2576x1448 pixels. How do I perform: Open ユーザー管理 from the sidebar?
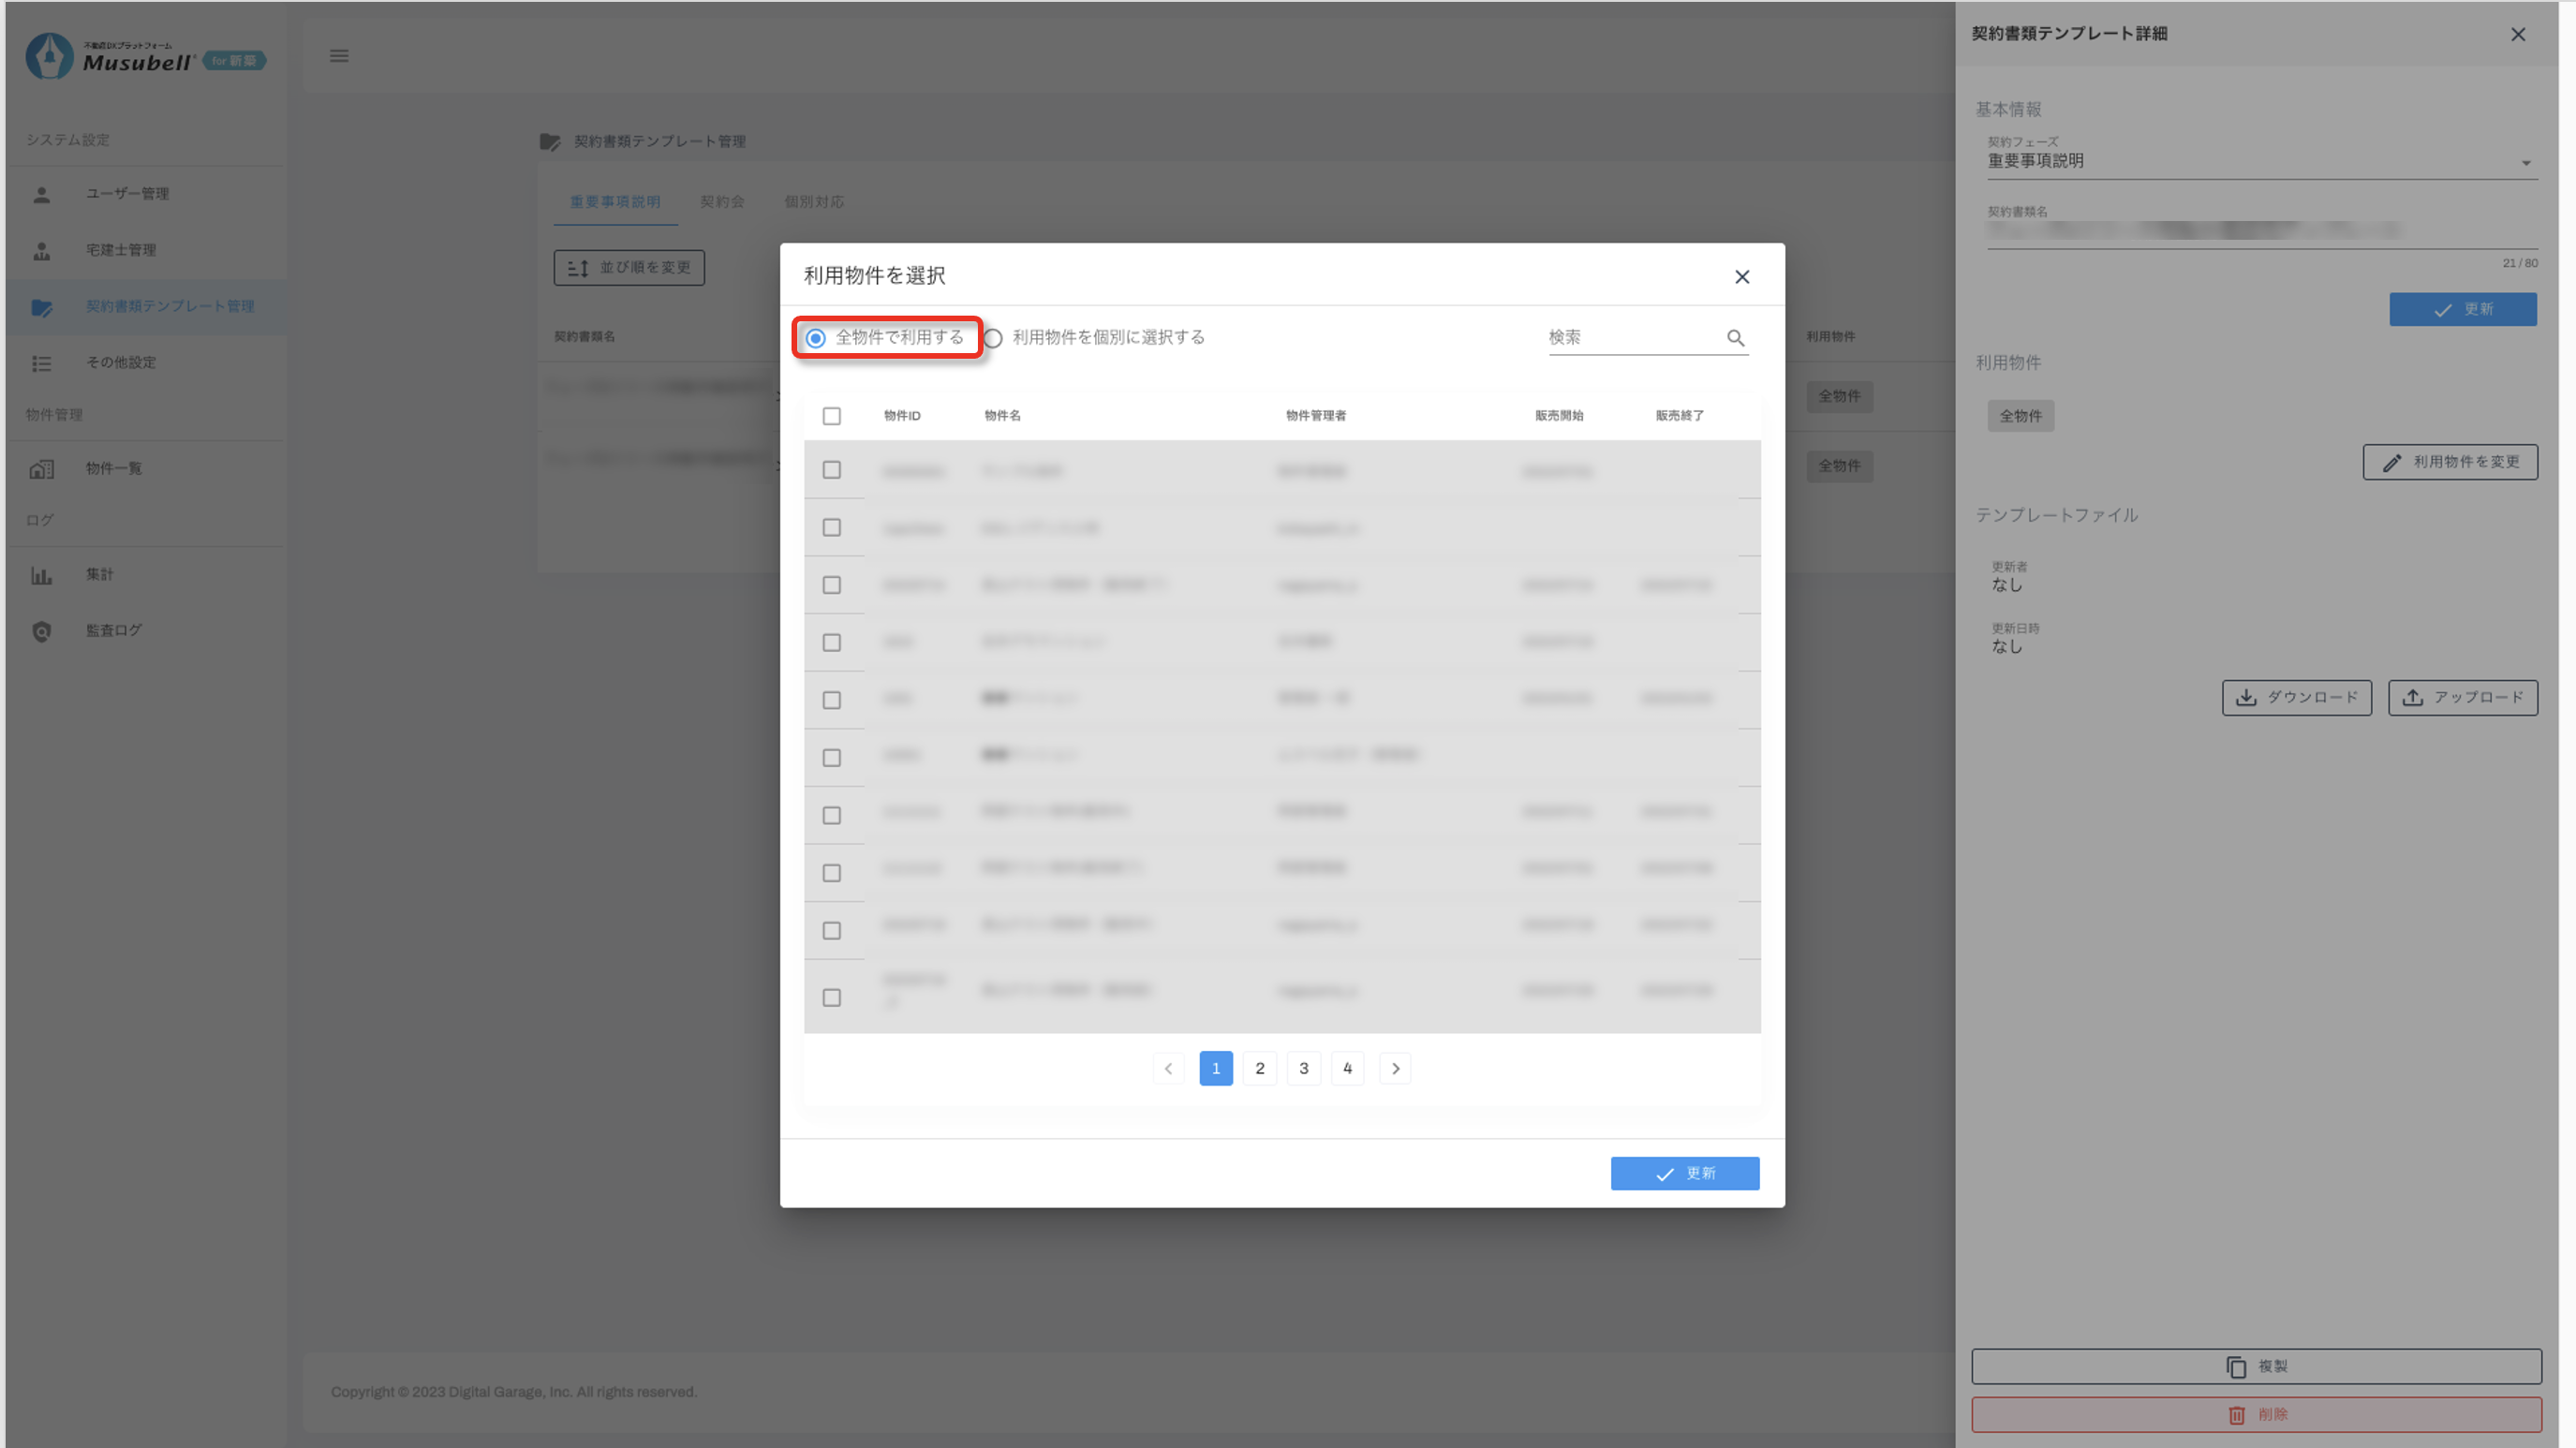(x=127, y=194)
